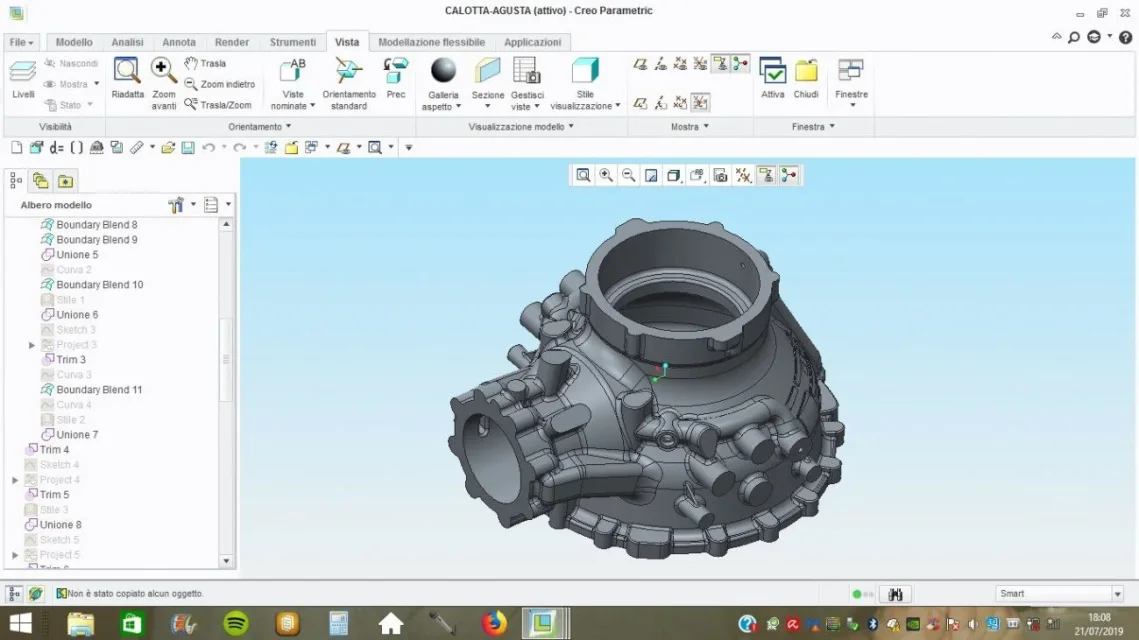Toggle coordinate system display in ribbon

700,64
